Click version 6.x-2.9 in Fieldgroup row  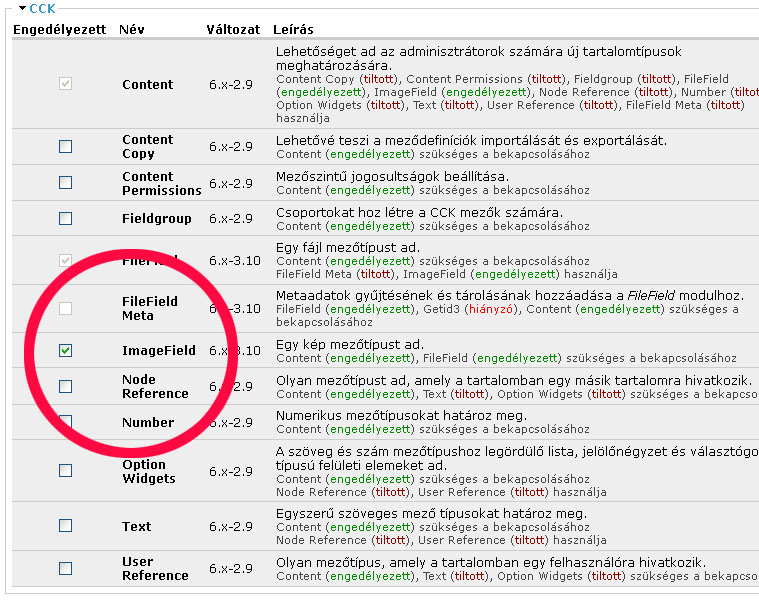[x=231, y=219]
